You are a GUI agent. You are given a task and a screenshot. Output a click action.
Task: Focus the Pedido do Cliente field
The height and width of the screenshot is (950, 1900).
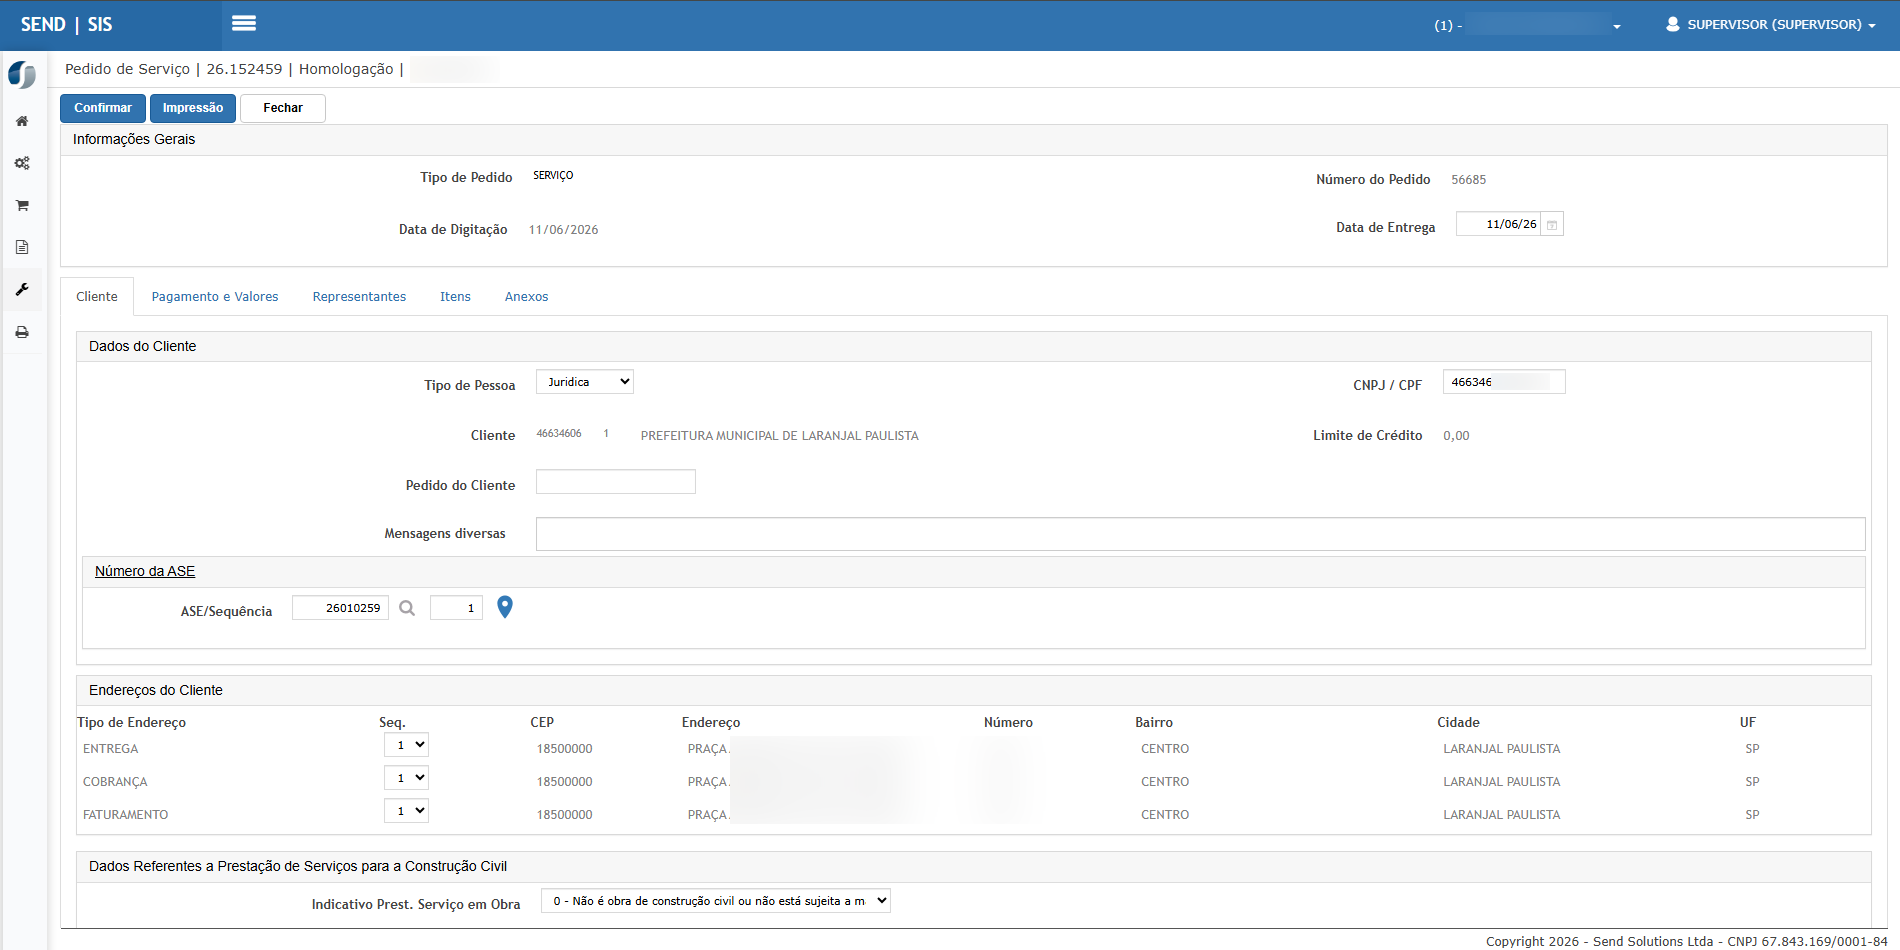pyautogui.click(x=616, y=482)
